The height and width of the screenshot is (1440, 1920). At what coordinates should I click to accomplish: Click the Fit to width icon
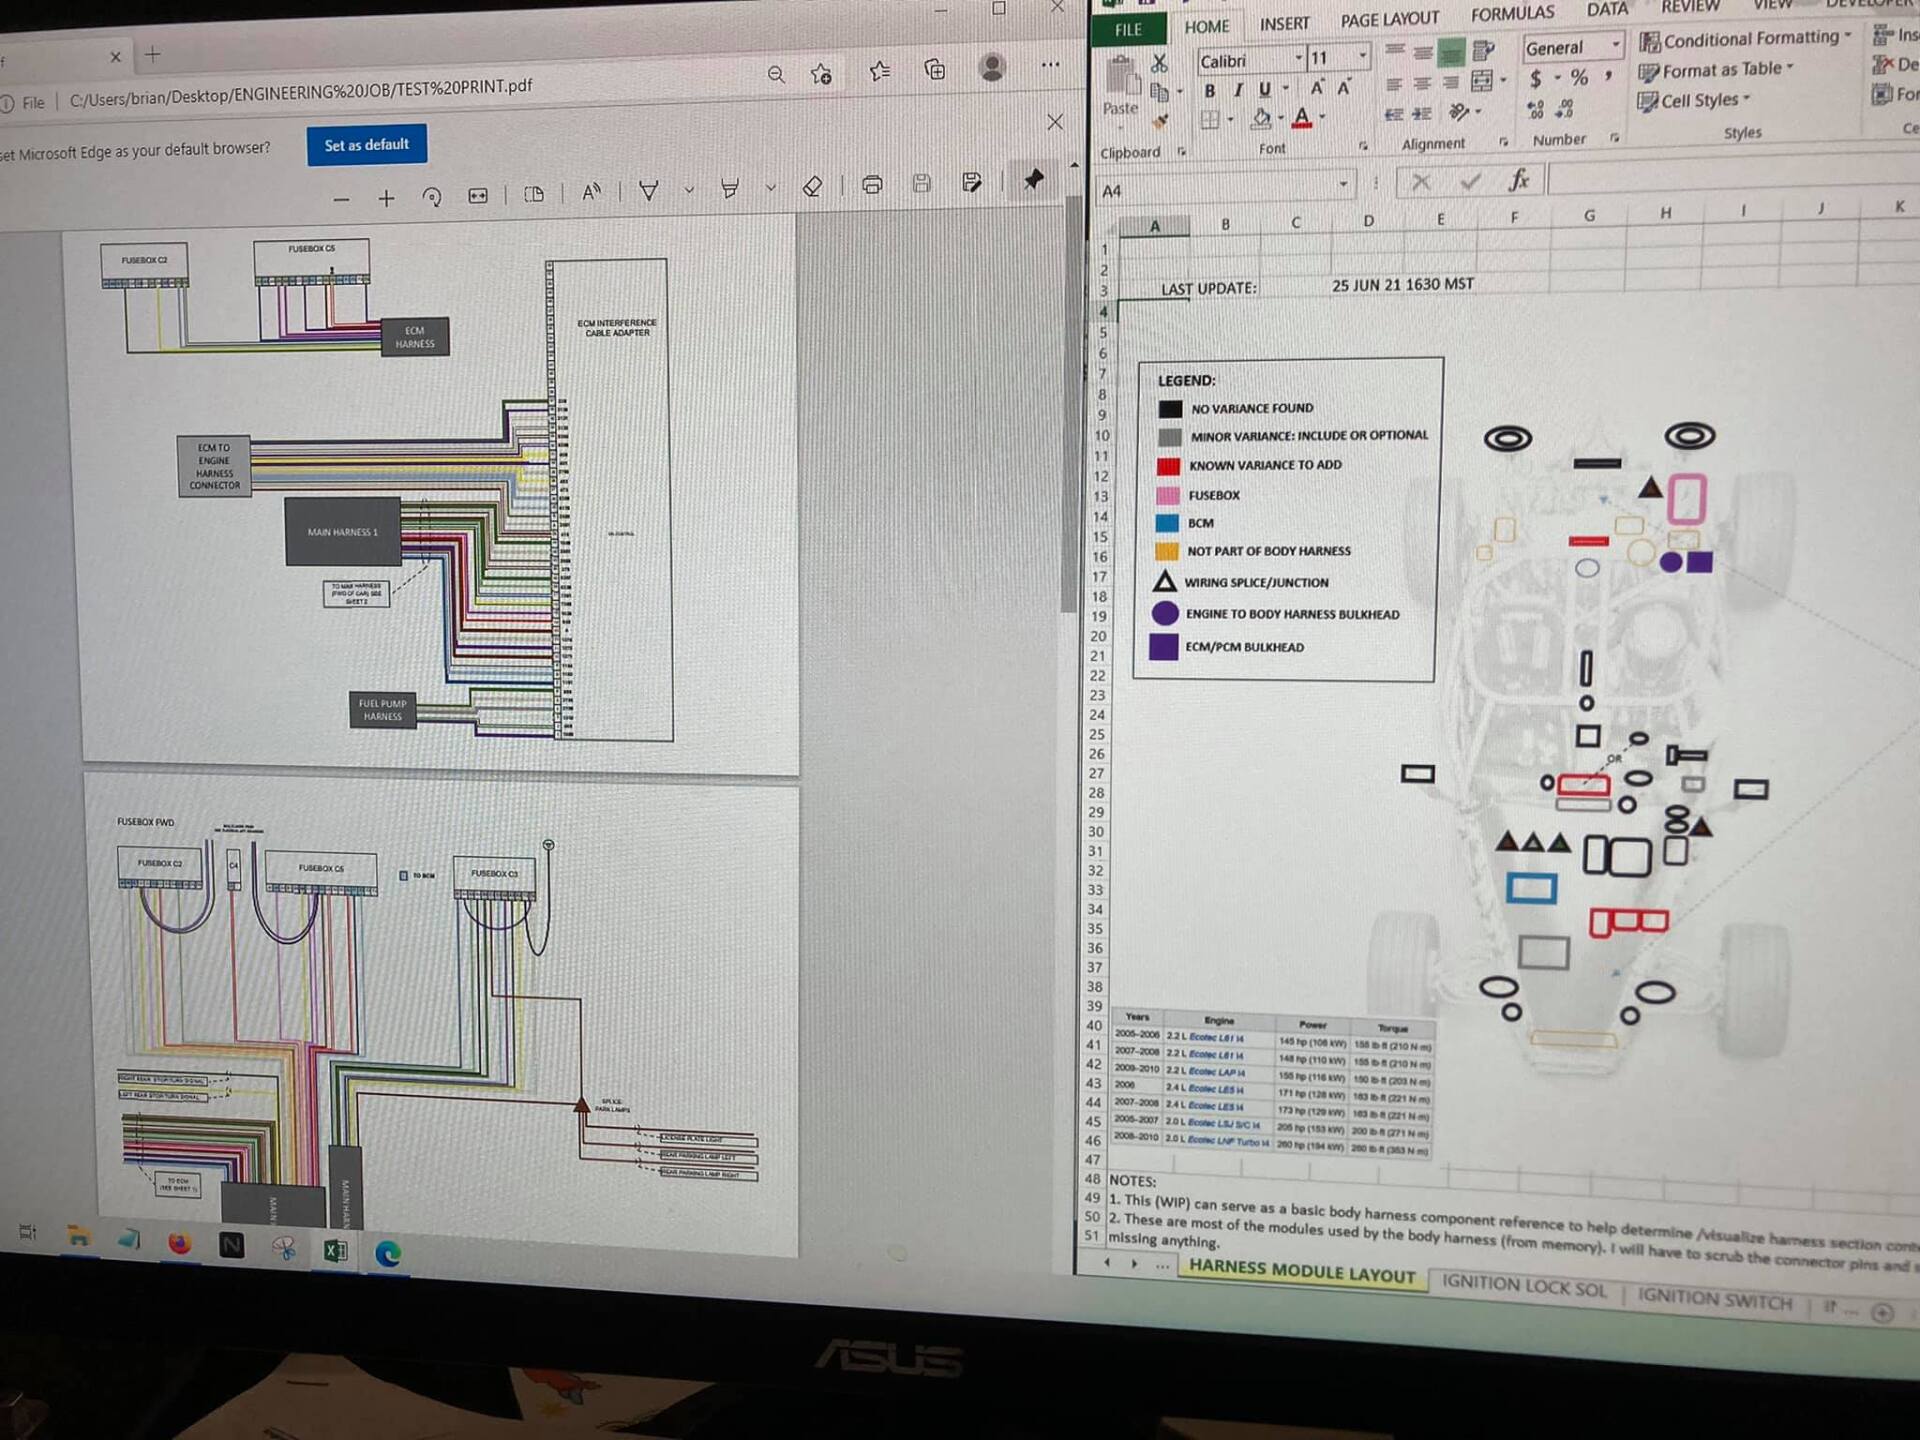pyautogui.click(x=478, y=195)
